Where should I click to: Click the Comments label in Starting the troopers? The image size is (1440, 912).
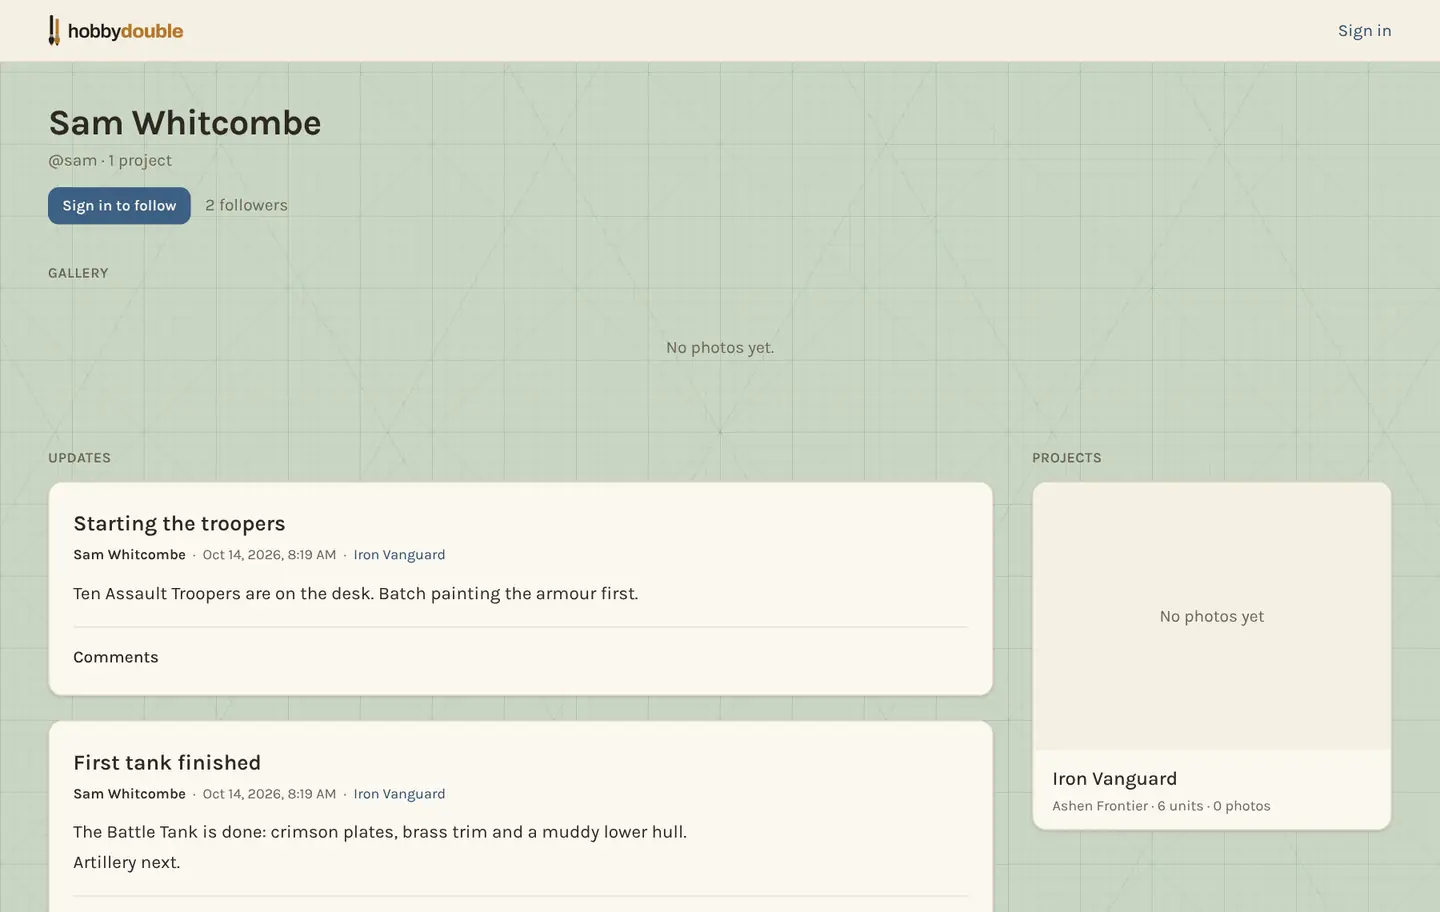click(116, 657)
